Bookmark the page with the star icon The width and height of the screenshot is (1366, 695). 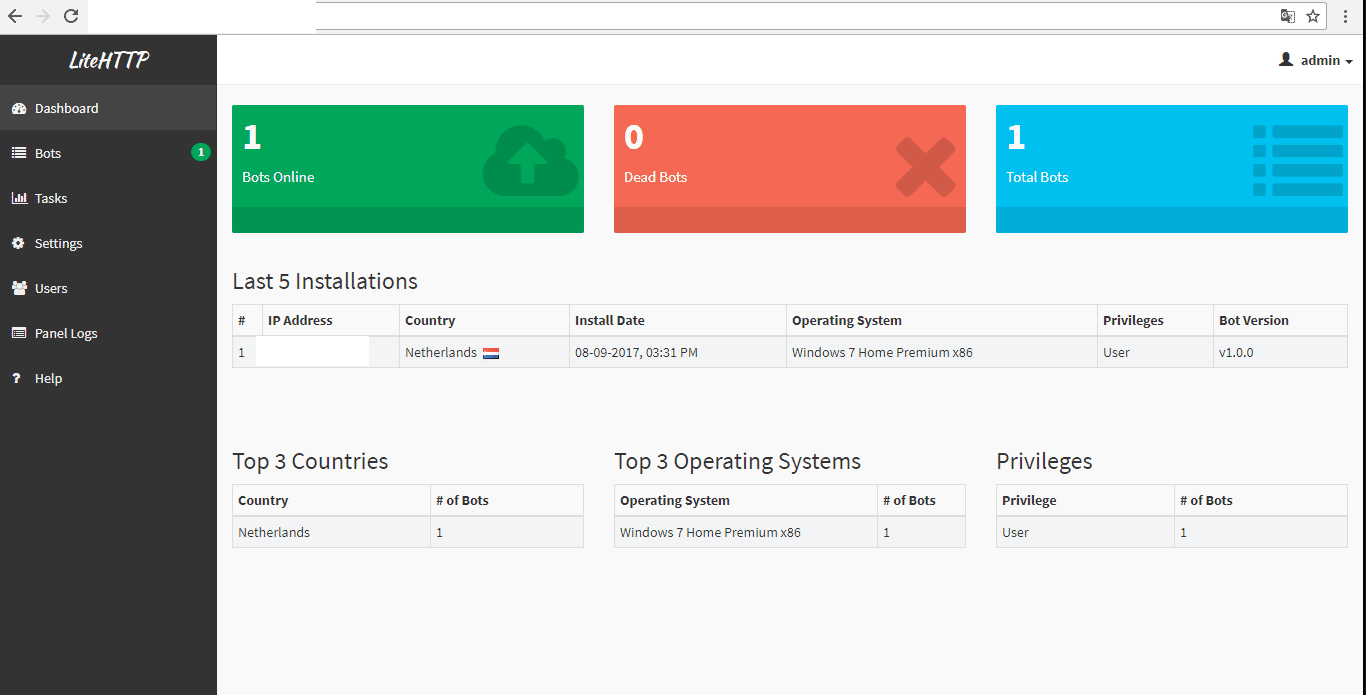[x=1313, y=16]
